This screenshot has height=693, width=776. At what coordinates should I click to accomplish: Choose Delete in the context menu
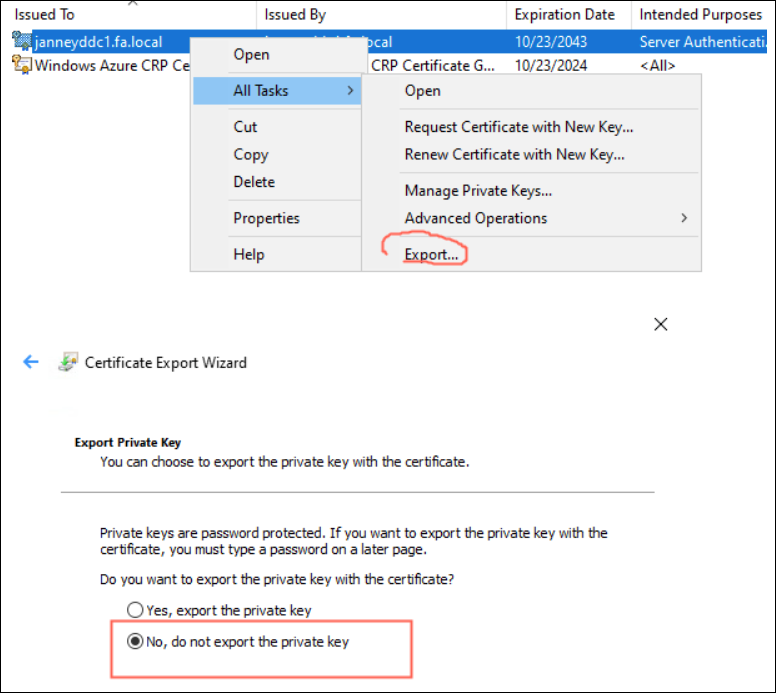coord(254,182)
